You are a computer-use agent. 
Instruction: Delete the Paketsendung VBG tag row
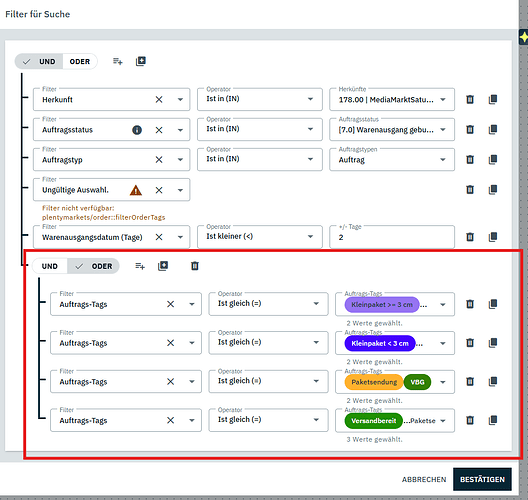click(470, 381)
